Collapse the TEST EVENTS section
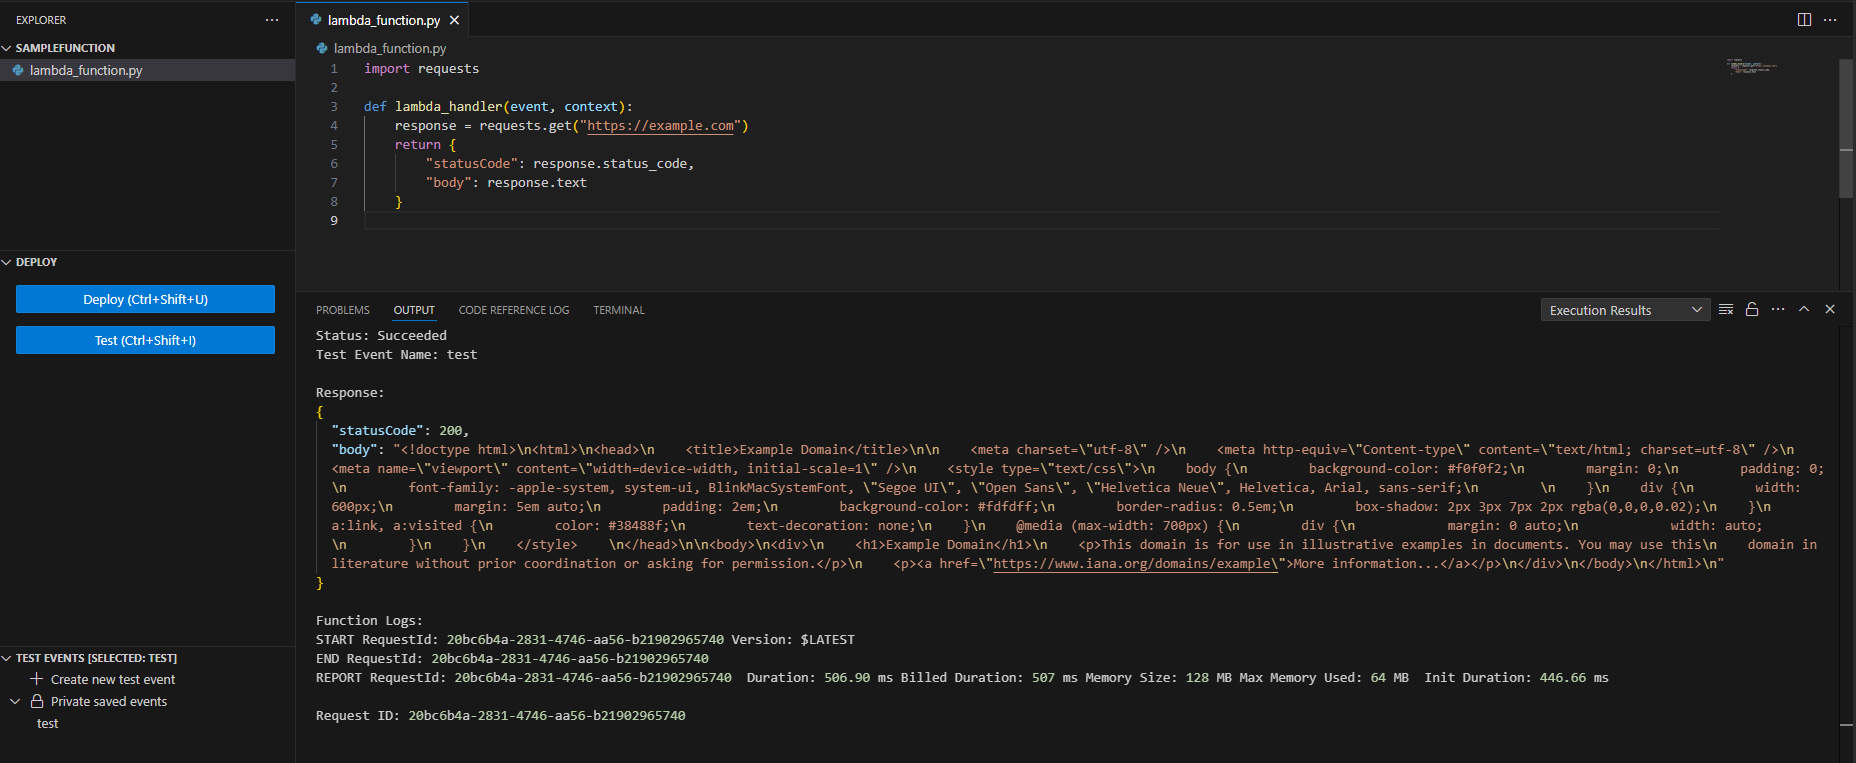The image size is (1856, 763). 7,658
